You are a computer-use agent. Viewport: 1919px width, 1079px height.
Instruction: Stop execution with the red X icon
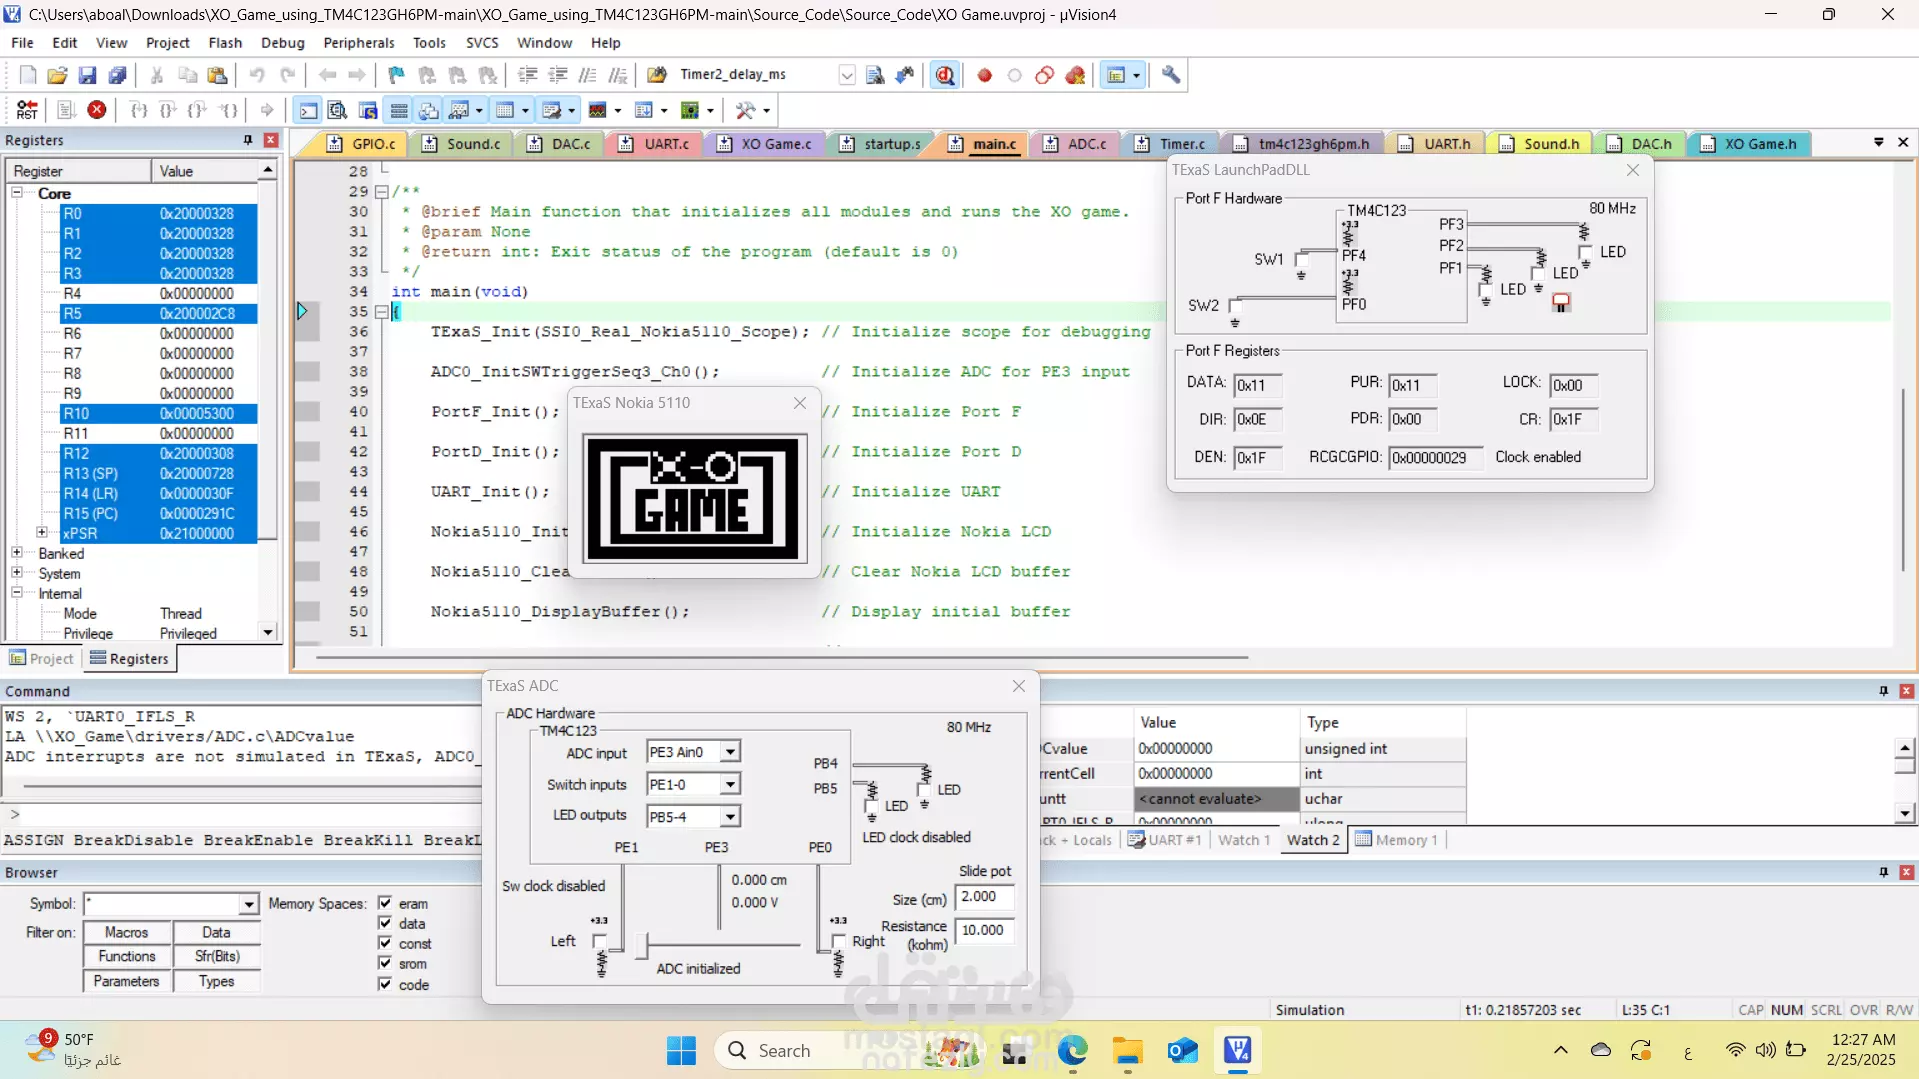tap(97, 110)
